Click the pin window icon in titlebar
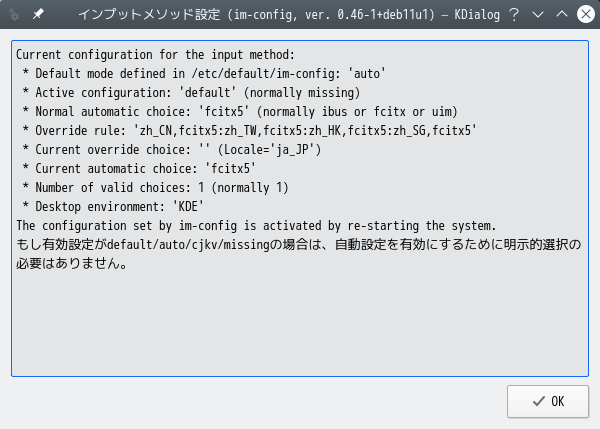Image resolution: width=600 pixels, height=429 pixels. (38, 15)
